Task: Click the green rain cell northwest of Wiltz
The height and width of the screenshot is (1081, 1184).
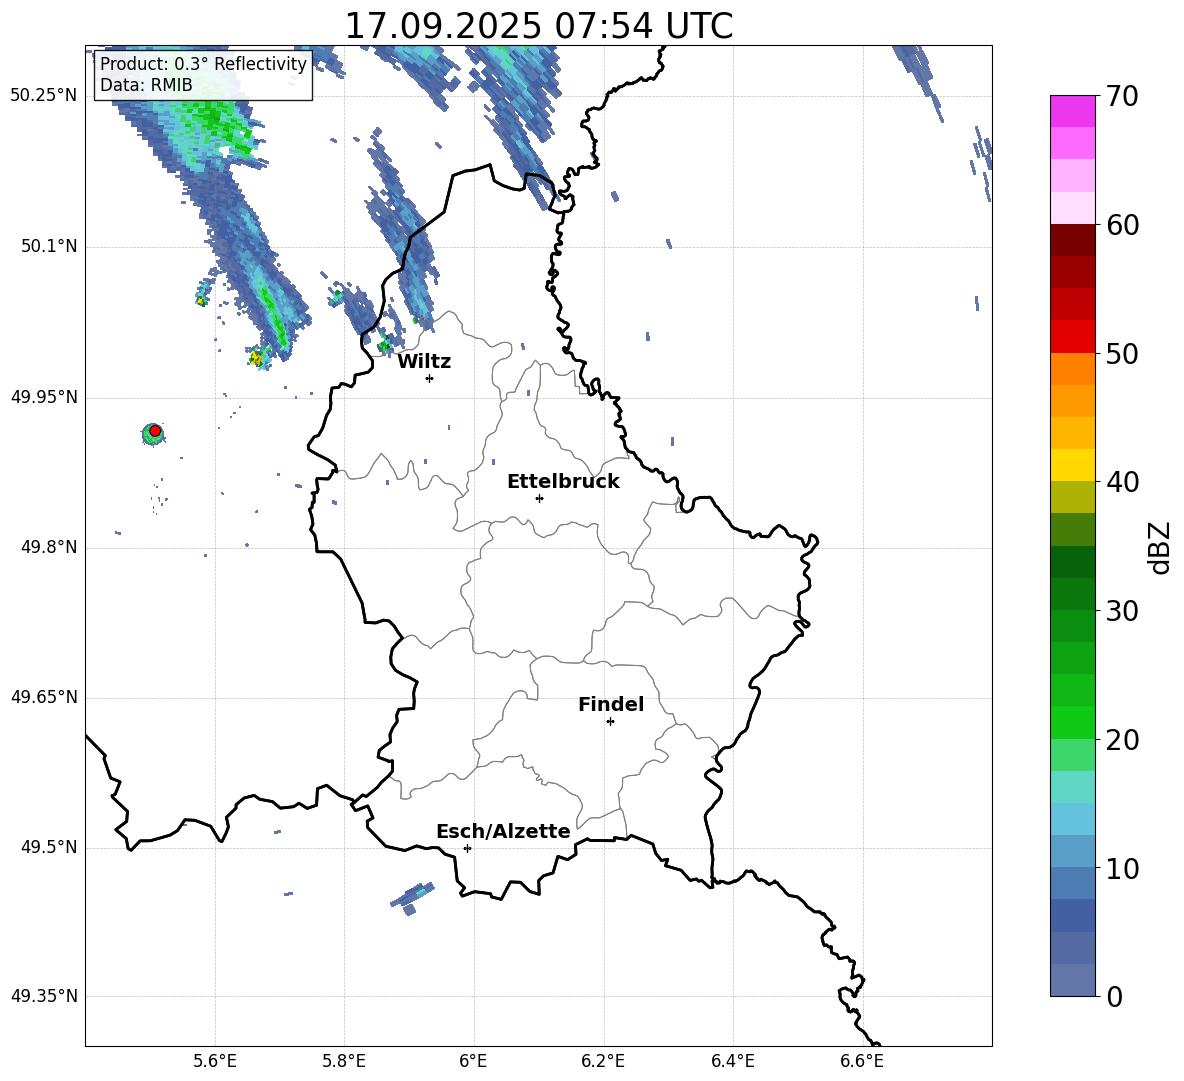Action: 384,346
